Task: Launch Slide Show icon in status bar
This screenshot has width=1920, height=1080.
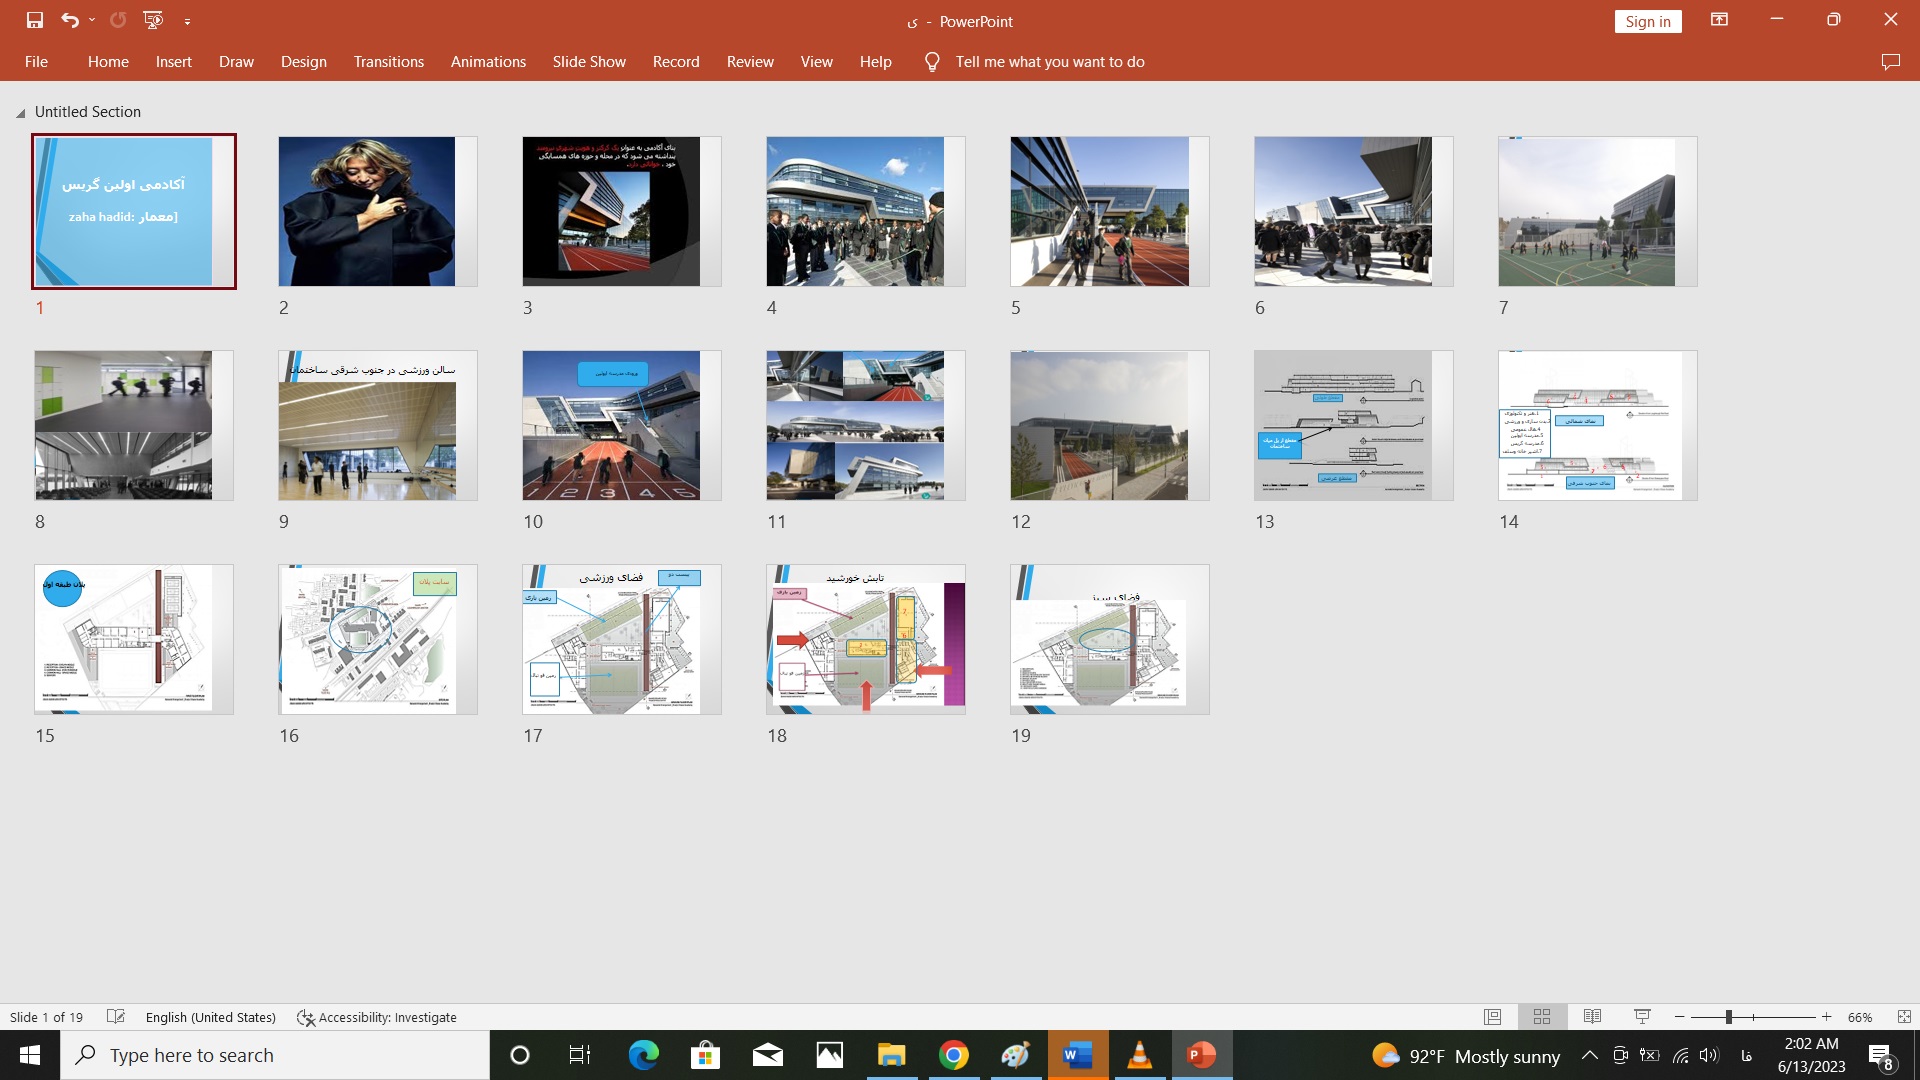Action: (1642, 1017)
